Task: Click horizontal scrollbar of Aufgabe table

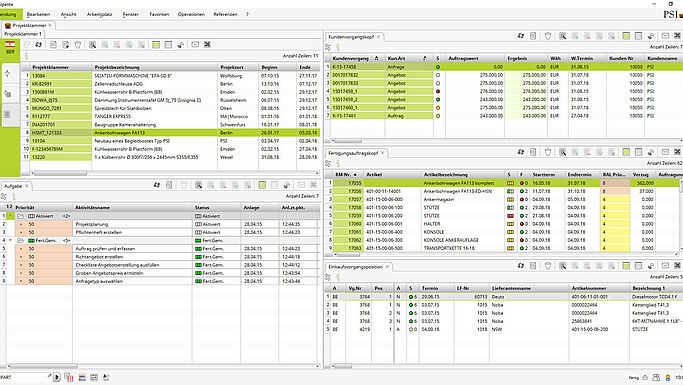Action: [x=44, y=366]
